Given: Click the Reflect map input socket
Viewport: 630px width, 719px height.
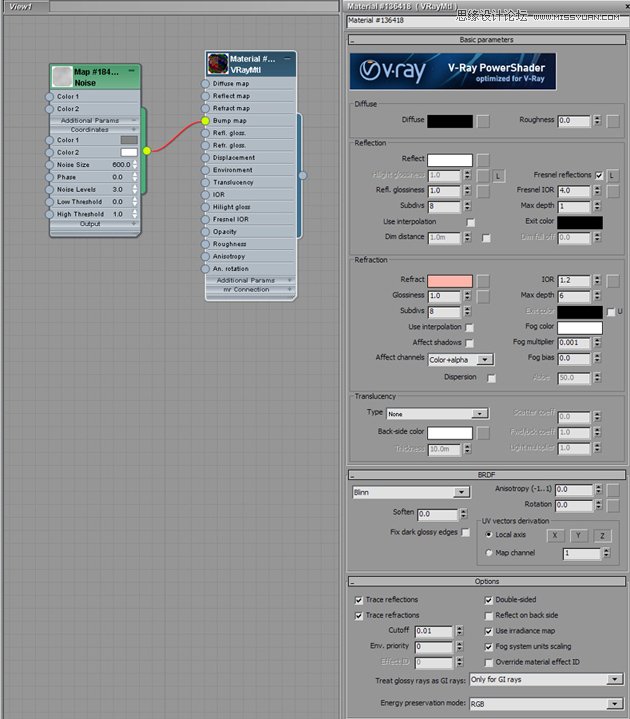Looking at the screenshot, I should tap(205, 96).
